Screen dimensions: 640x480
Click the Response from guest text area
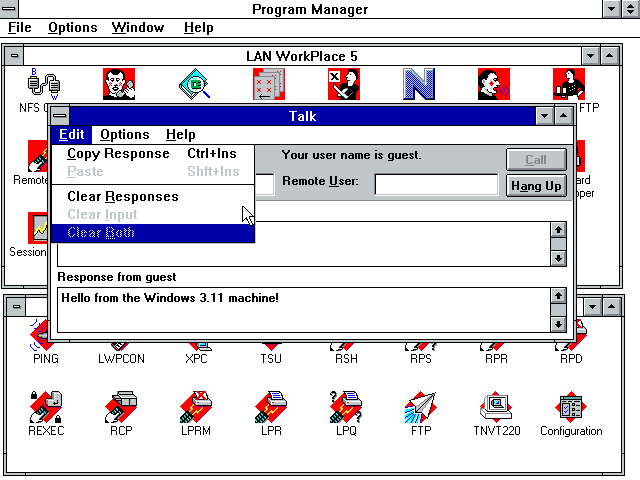tap(304, 310)
